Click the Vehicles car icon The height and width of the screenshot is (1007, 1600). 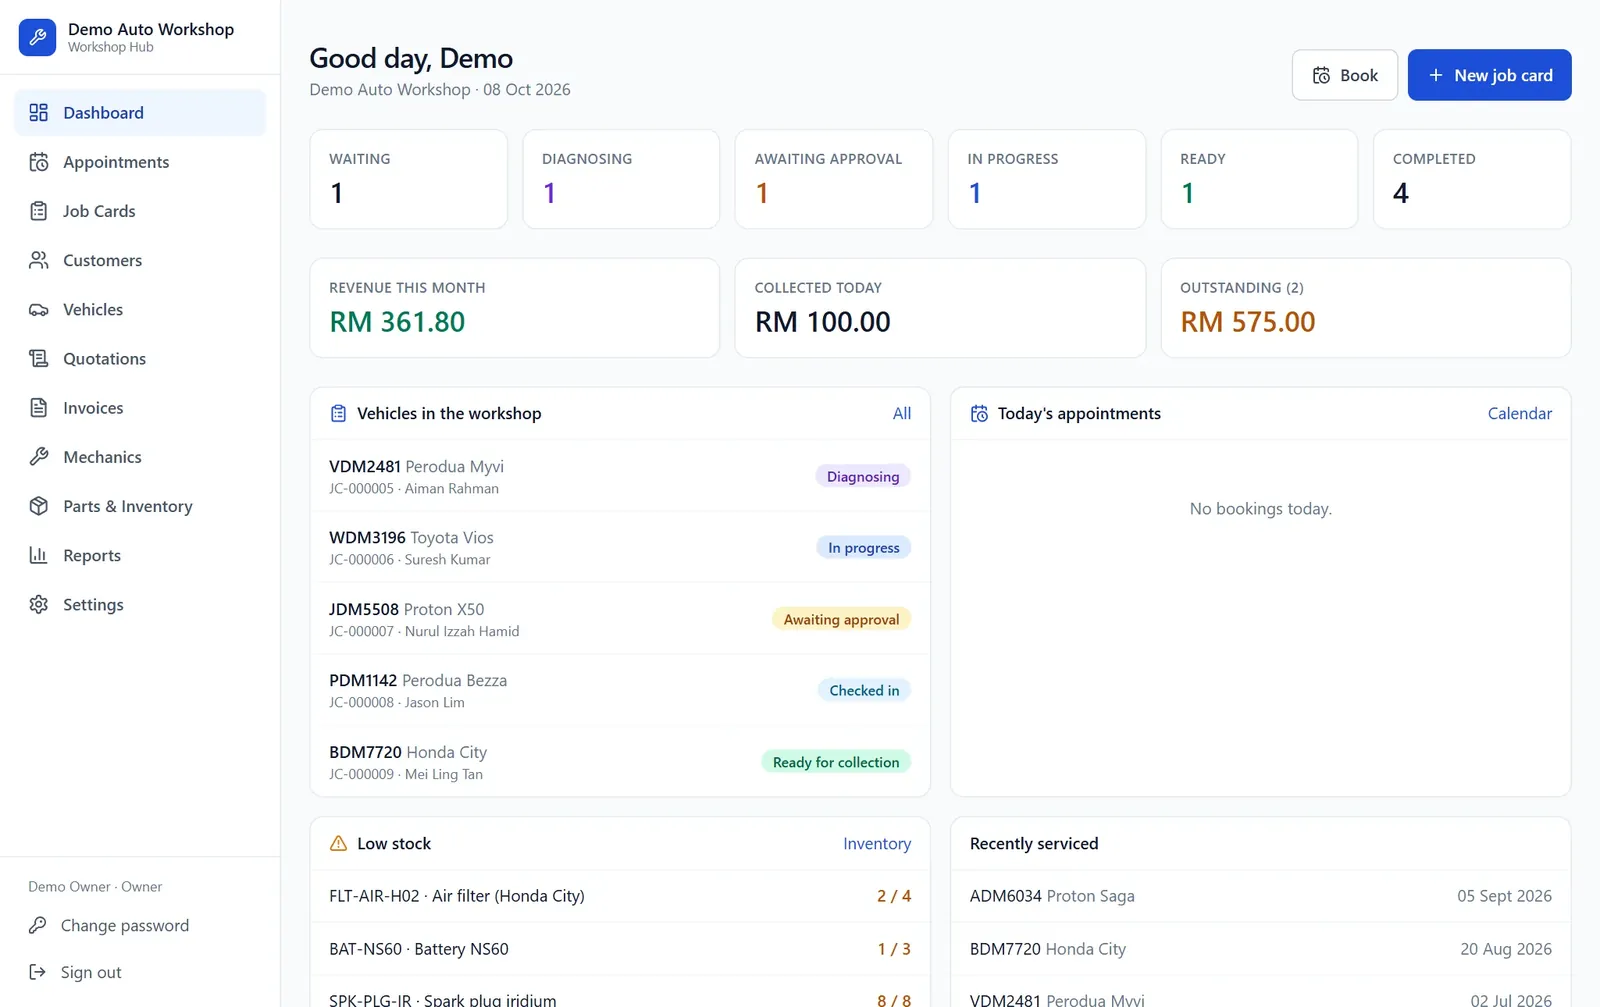[x=39, y=309]
